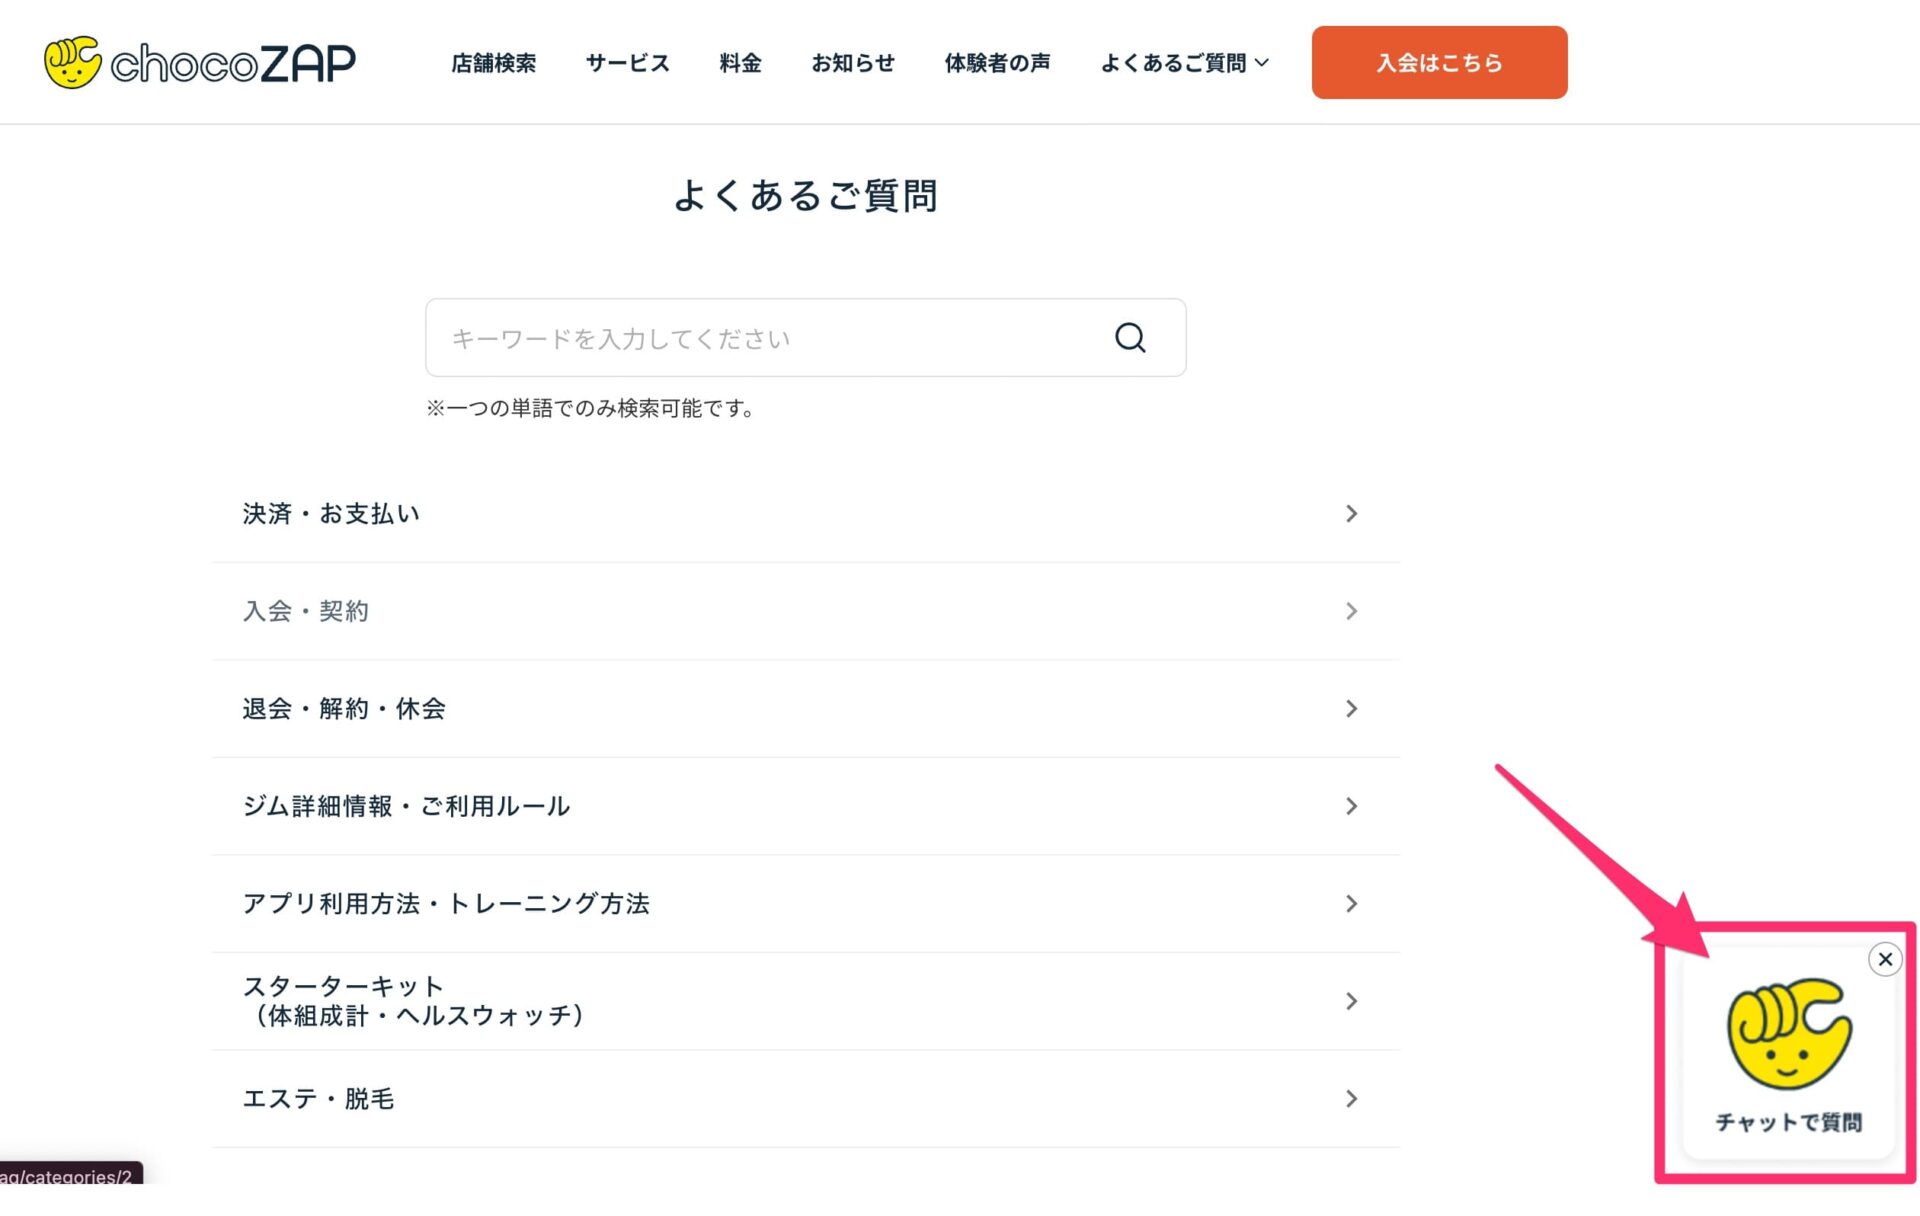Image resolution: width=1920 pixels, height=1216 pixels.
Task: Go to 店舗検索 in navigation
Action: tap(493, 63)
